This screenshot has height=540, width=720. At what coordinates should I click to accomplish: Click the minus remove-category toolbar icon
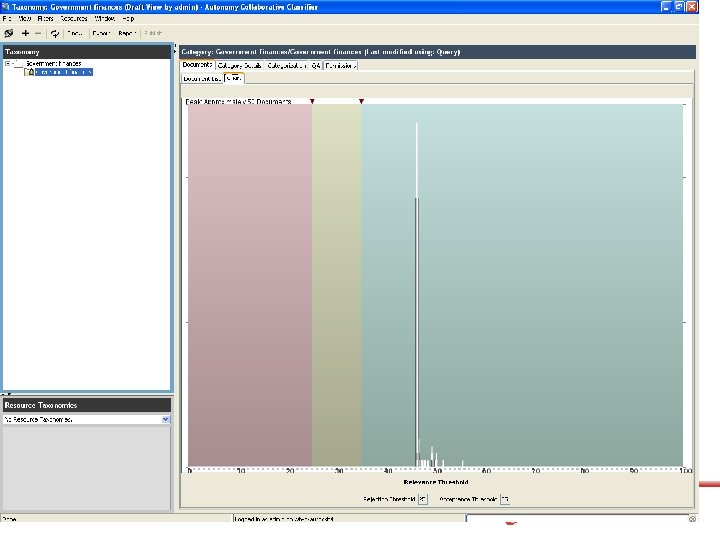point(38,33)
